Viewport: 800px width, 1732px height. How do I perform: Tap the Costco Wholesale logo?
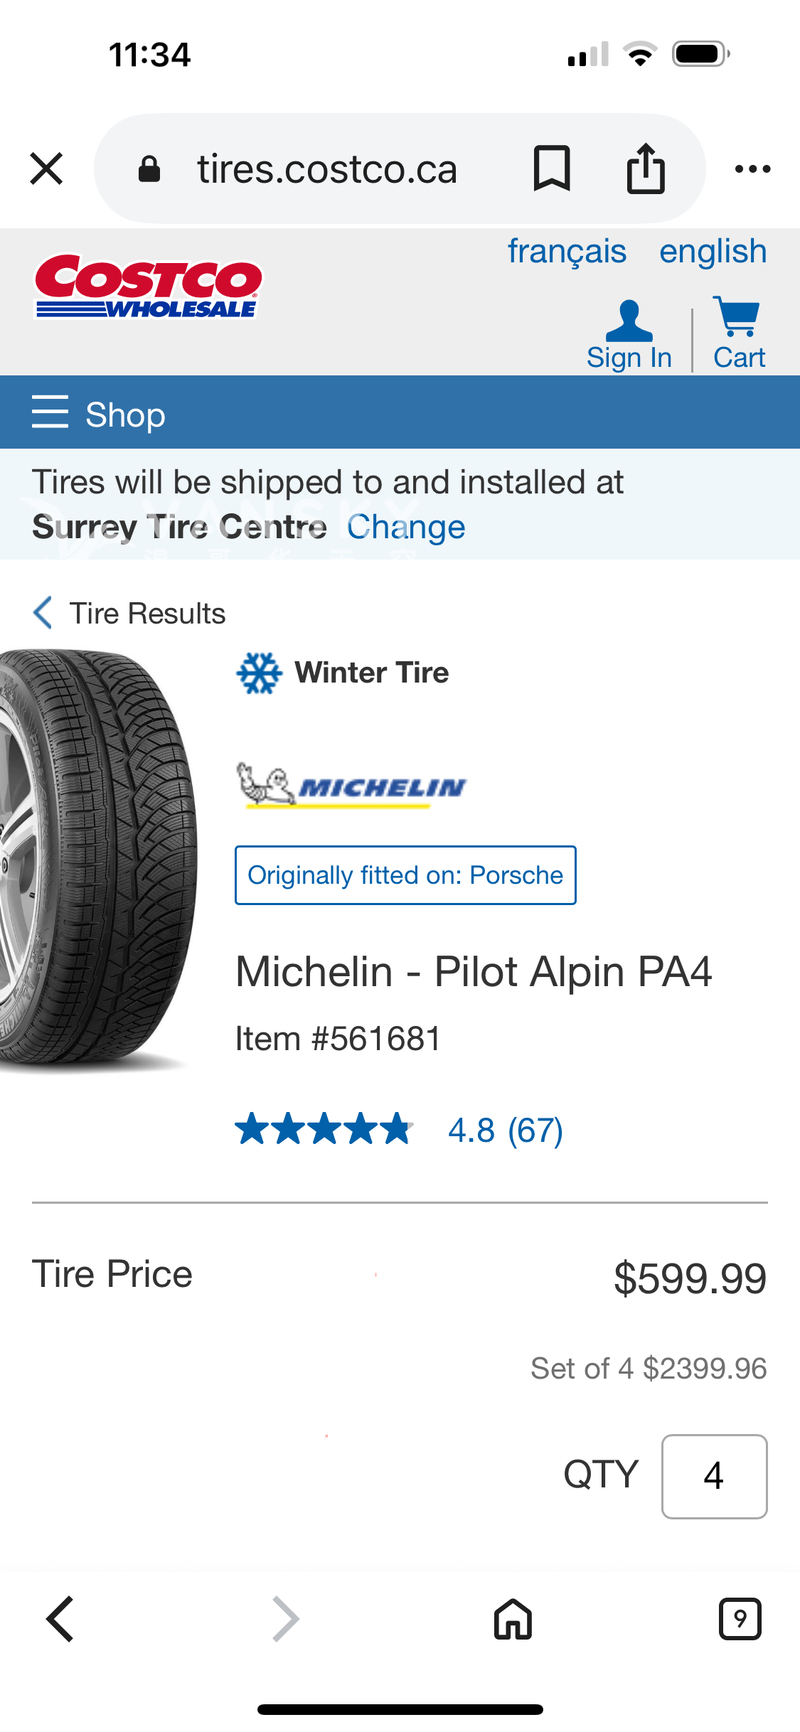coord(148,287)
